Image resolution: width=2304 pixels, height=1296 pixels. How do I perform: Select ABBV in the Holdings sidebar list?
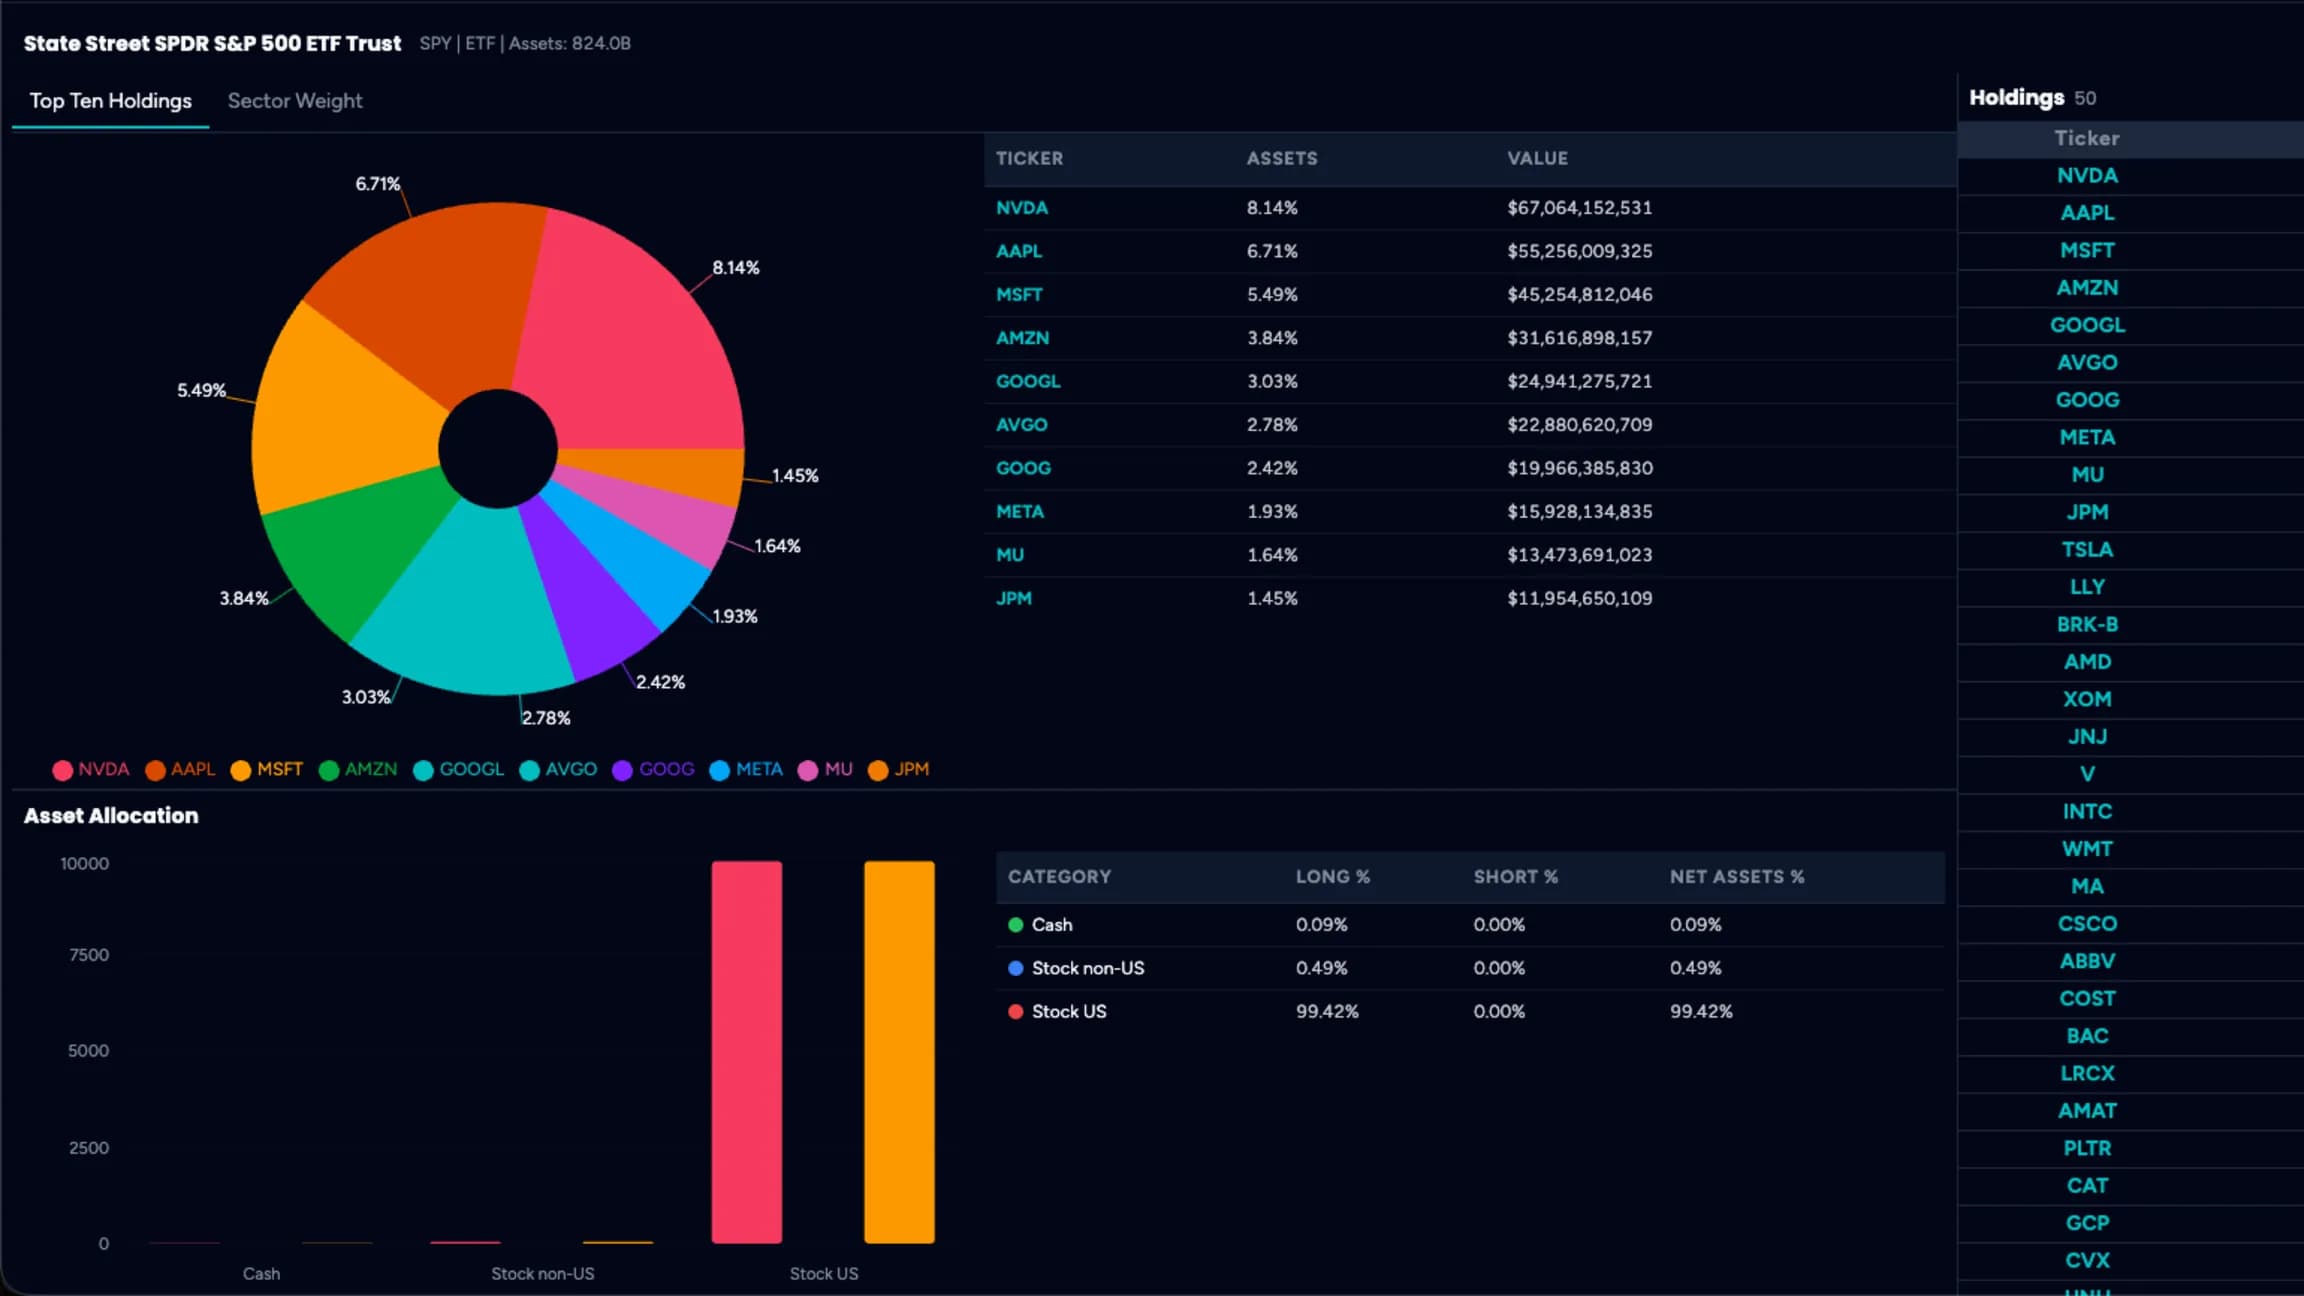(x=2087, y=961)
